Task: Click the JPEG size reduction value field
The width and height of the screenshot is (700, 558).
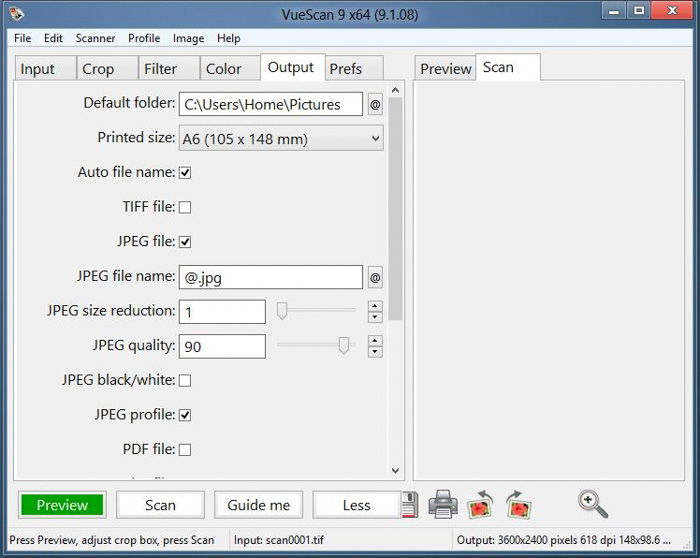Action: (222, 312)
